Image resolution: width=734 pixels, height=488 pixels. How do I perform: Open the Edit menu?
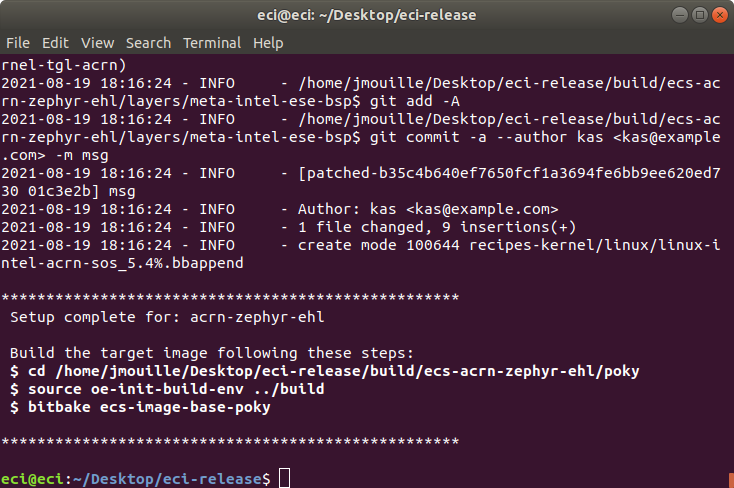coord(55,43)
